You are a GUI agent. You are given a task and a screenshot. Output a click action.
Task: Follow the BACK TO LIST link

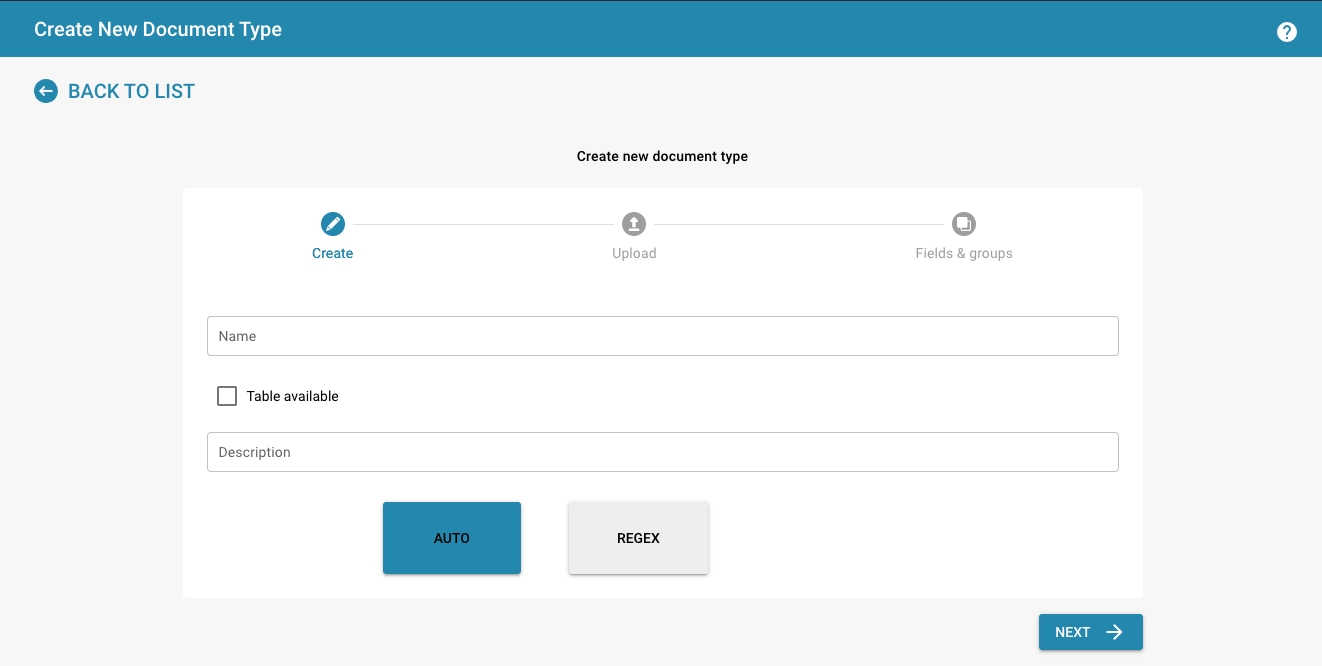[131, 91]
